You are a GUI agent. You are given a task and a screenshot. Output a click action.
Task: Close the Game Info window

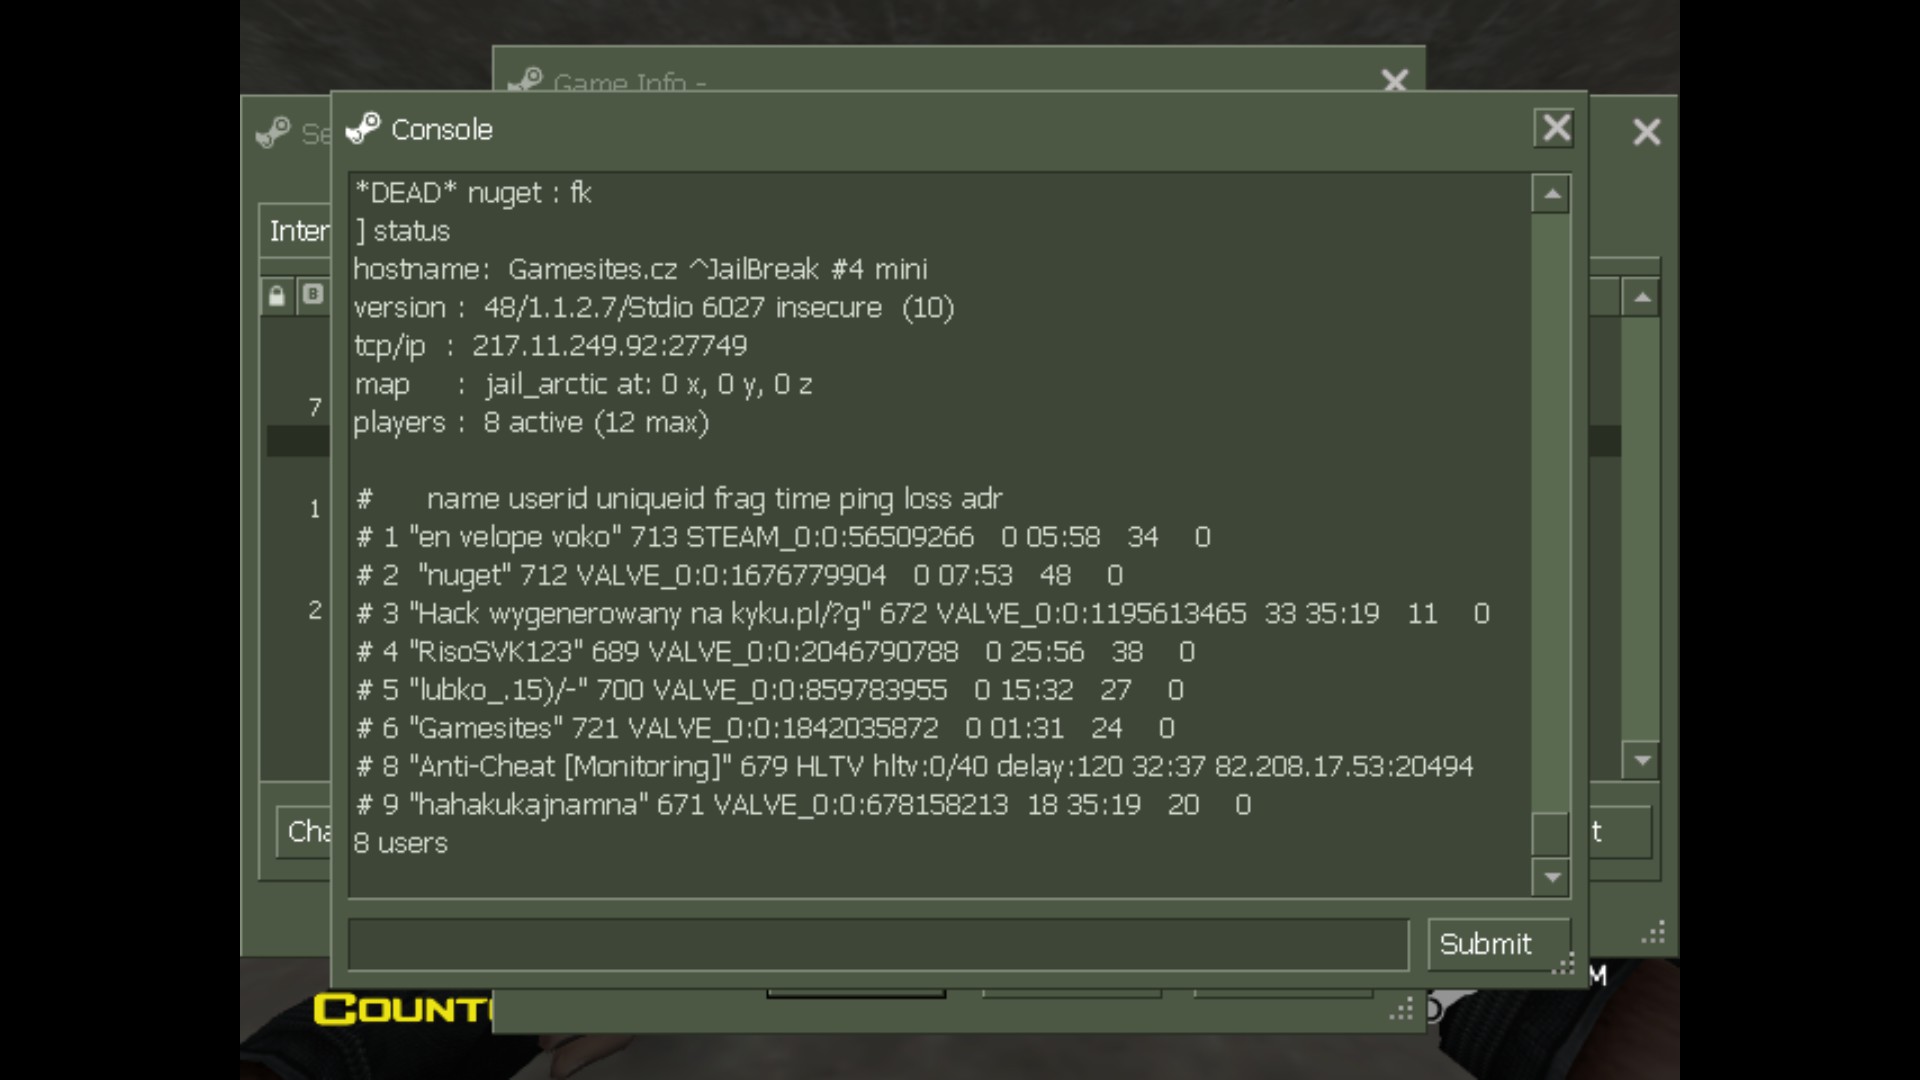[x=1394, y=80]
